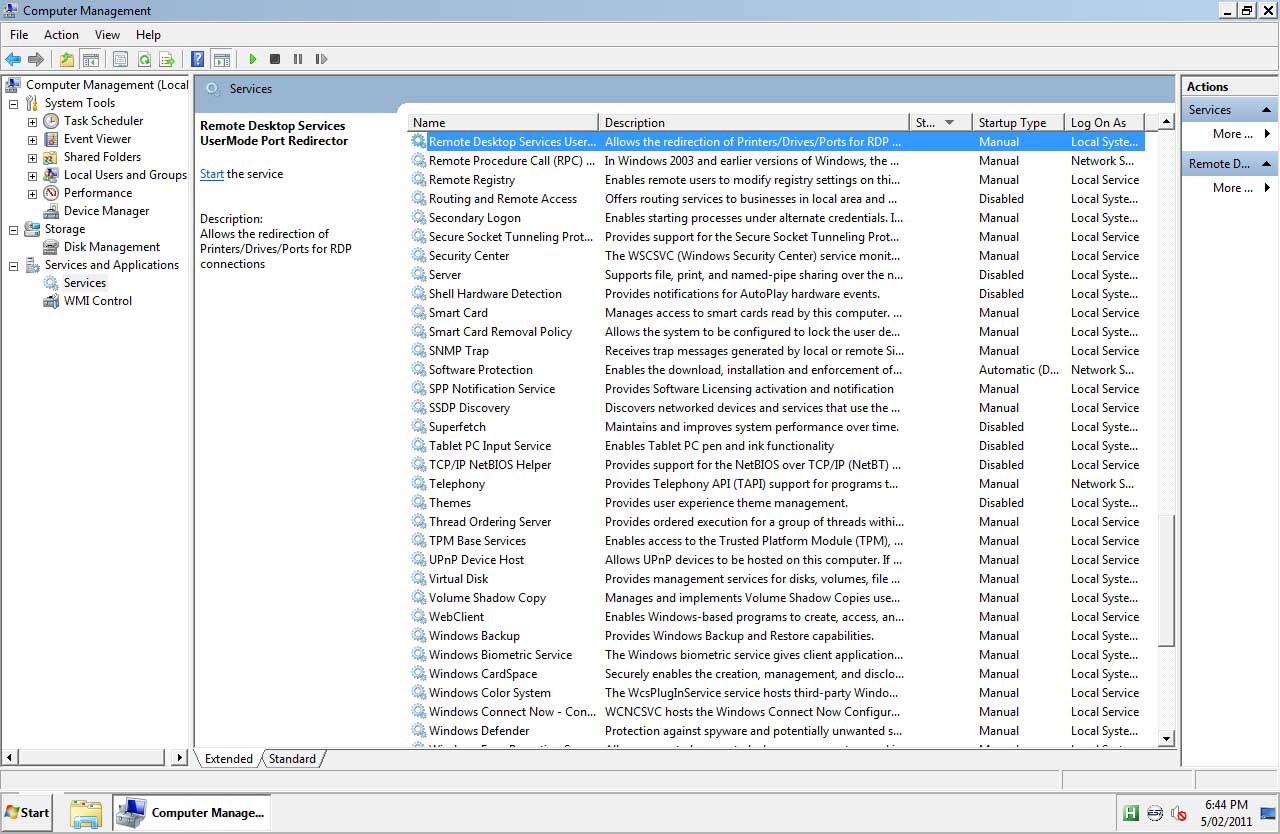Expand the Local Users and Groups node
The height and width of the screenshot is (834, 1280).
tap(32, 175)
